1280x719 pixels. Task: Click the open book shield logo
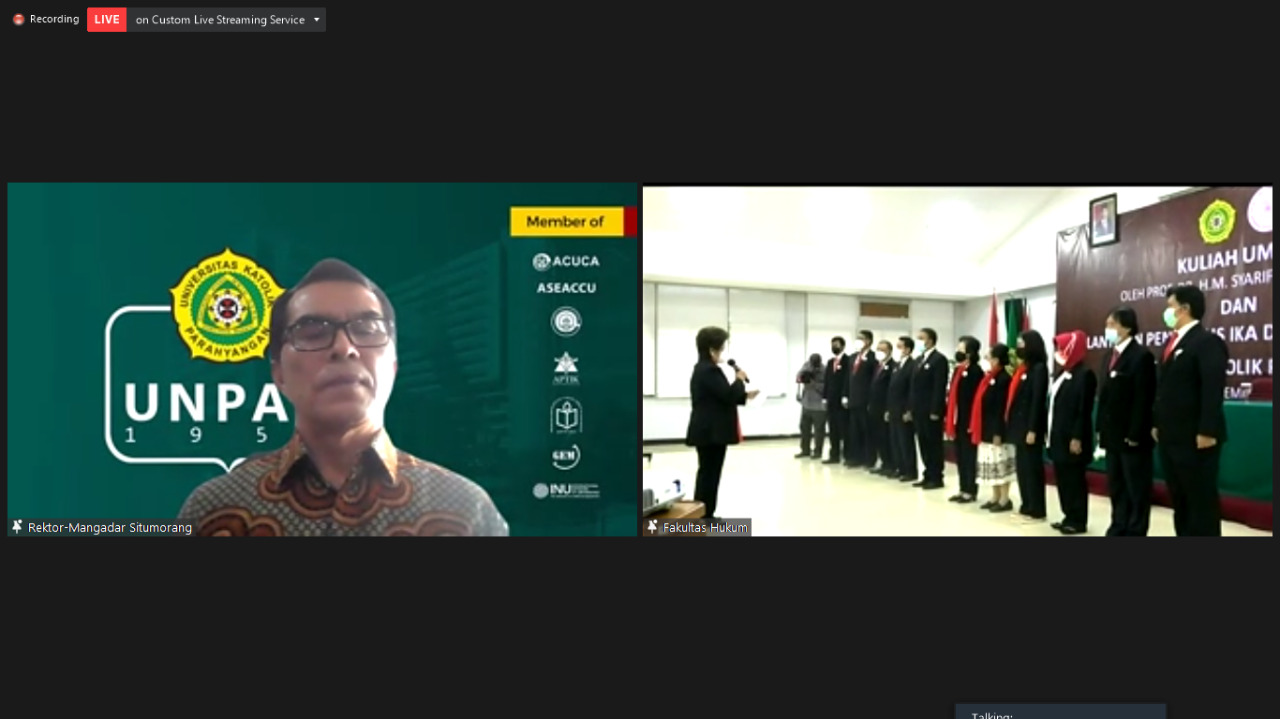566,415
